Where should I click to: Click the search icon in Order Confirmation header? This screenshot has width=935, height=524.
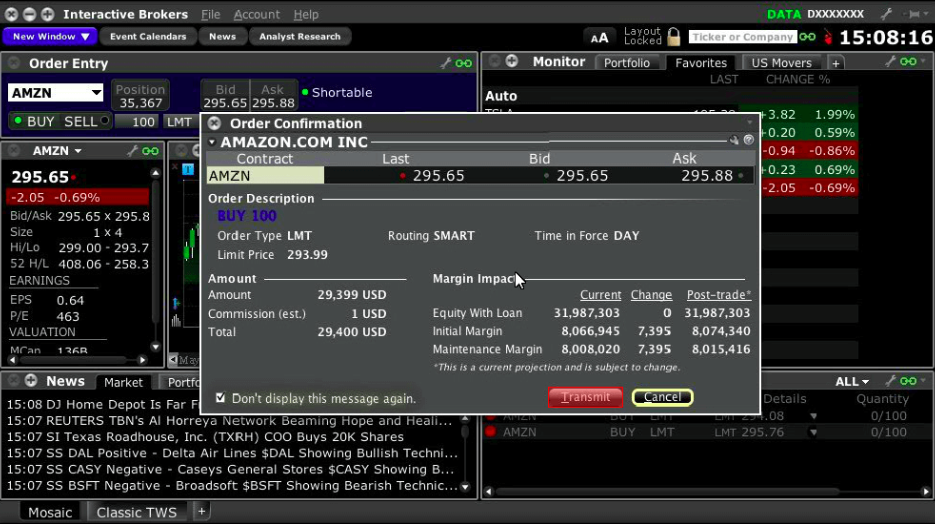[x=734, y=140]
